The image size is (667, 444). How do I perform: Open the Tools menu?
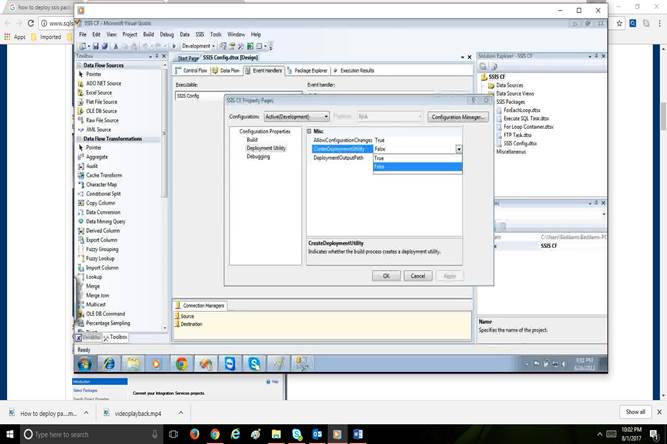pos(216,34)
